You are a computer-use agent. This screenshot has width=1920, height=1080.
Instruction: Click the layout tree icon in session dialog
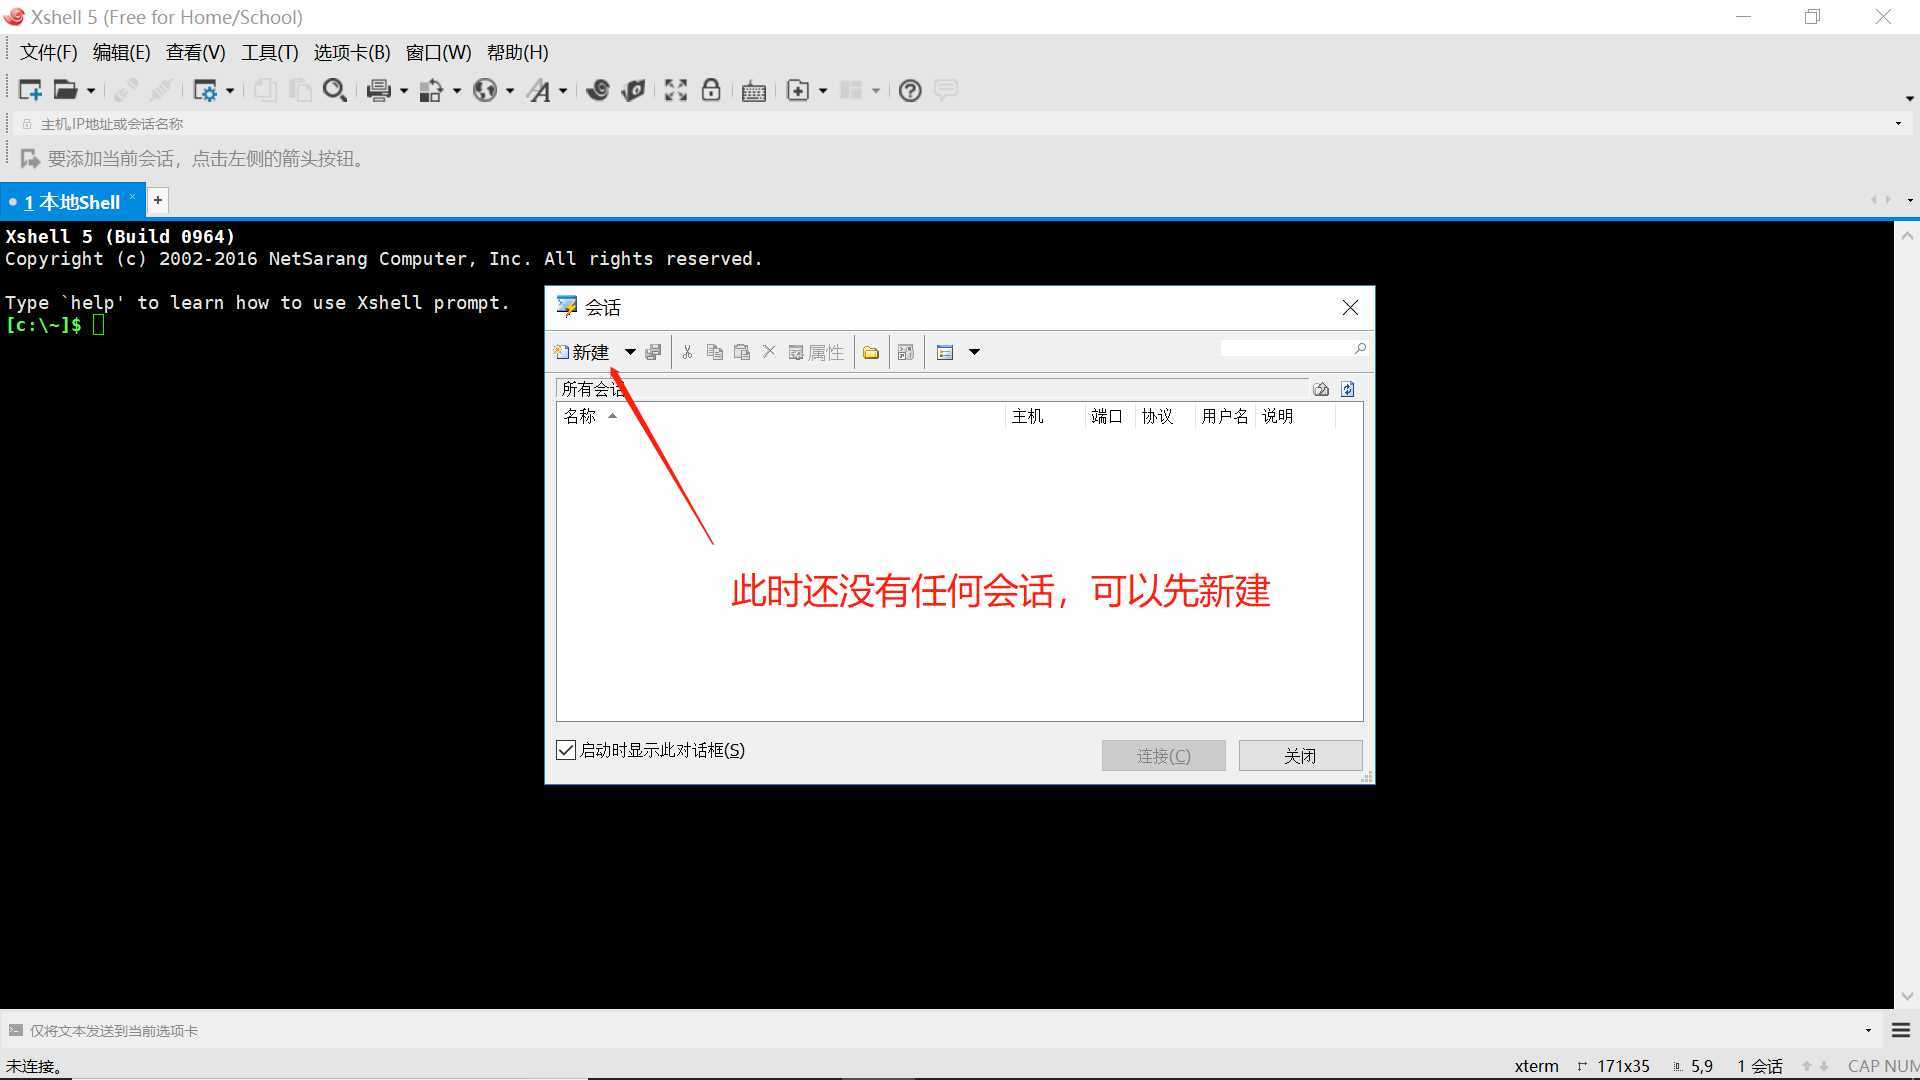906,352
